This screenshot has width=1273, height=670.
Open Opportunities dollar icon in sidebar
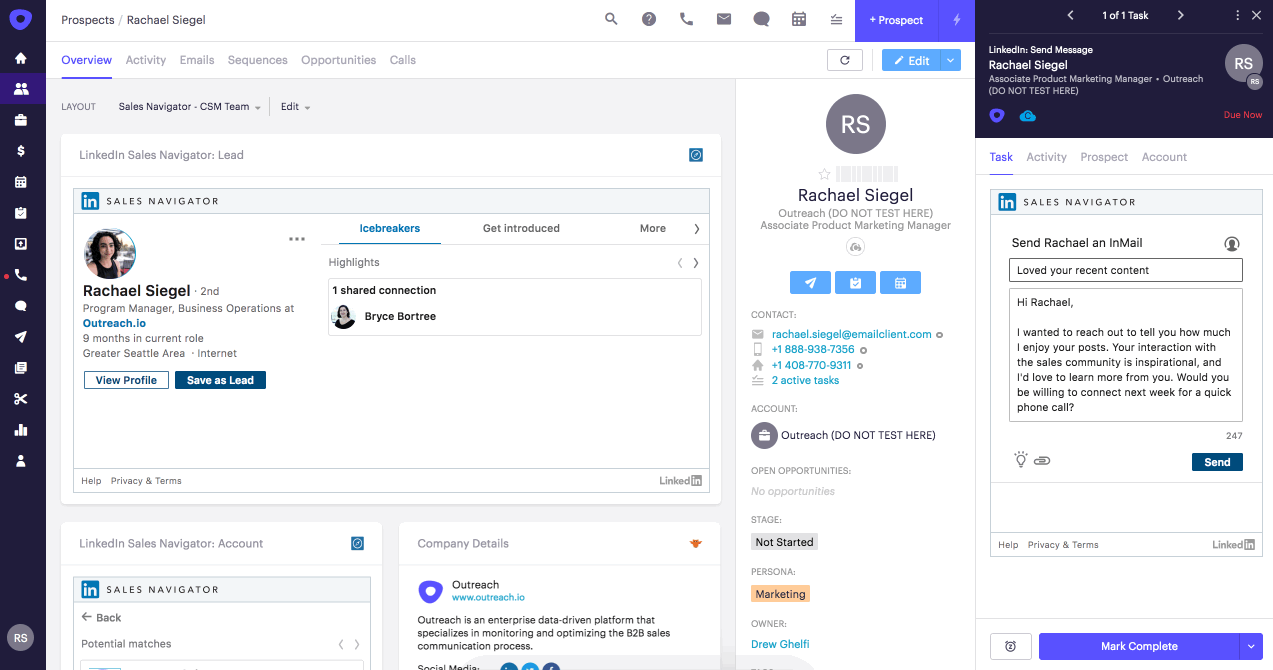(21, 151)
